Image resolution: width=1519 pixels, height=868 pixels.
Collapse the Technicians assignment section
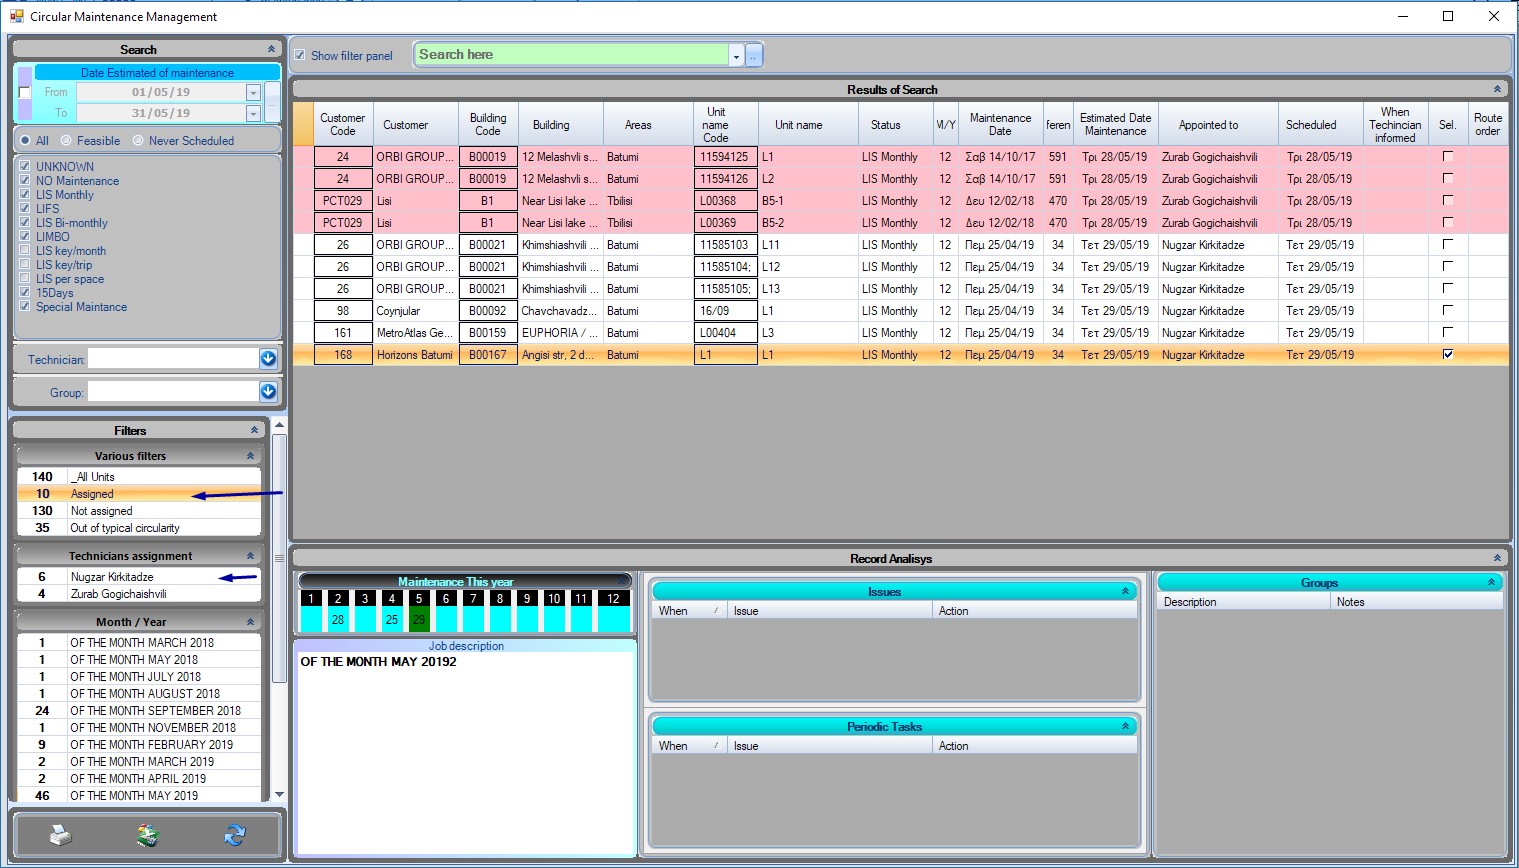click(250, 556)
